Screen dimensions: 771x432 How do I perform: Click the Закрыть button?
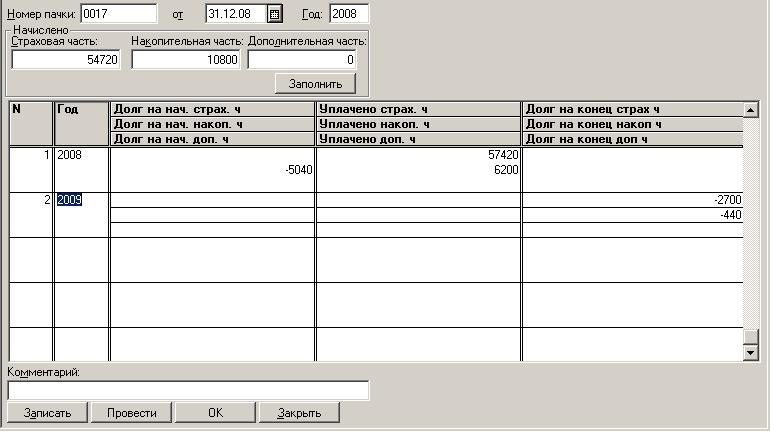click(x=299, y=412)
